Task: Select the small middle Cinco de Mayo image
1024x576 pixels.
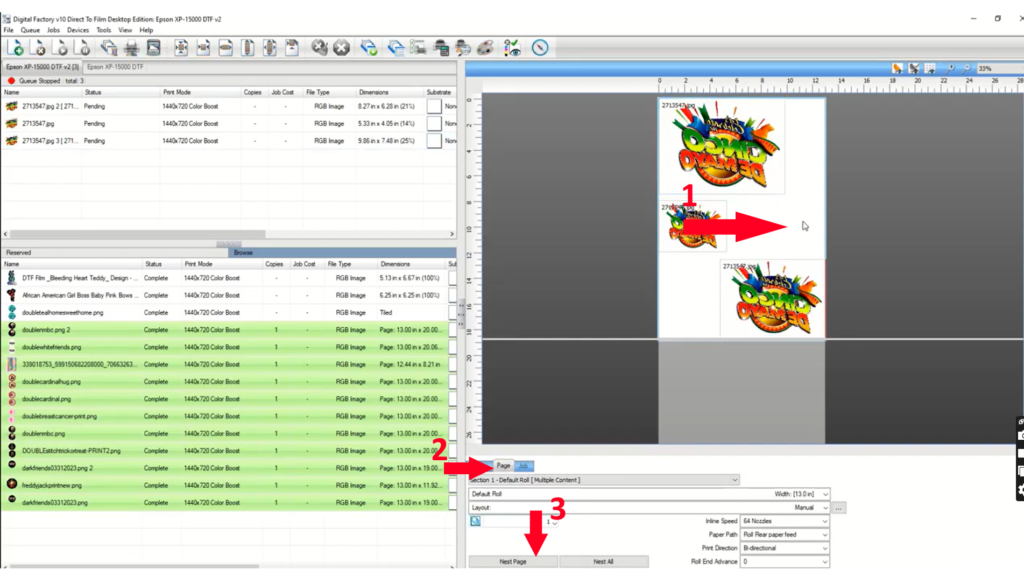Action: tap(692, 227)
